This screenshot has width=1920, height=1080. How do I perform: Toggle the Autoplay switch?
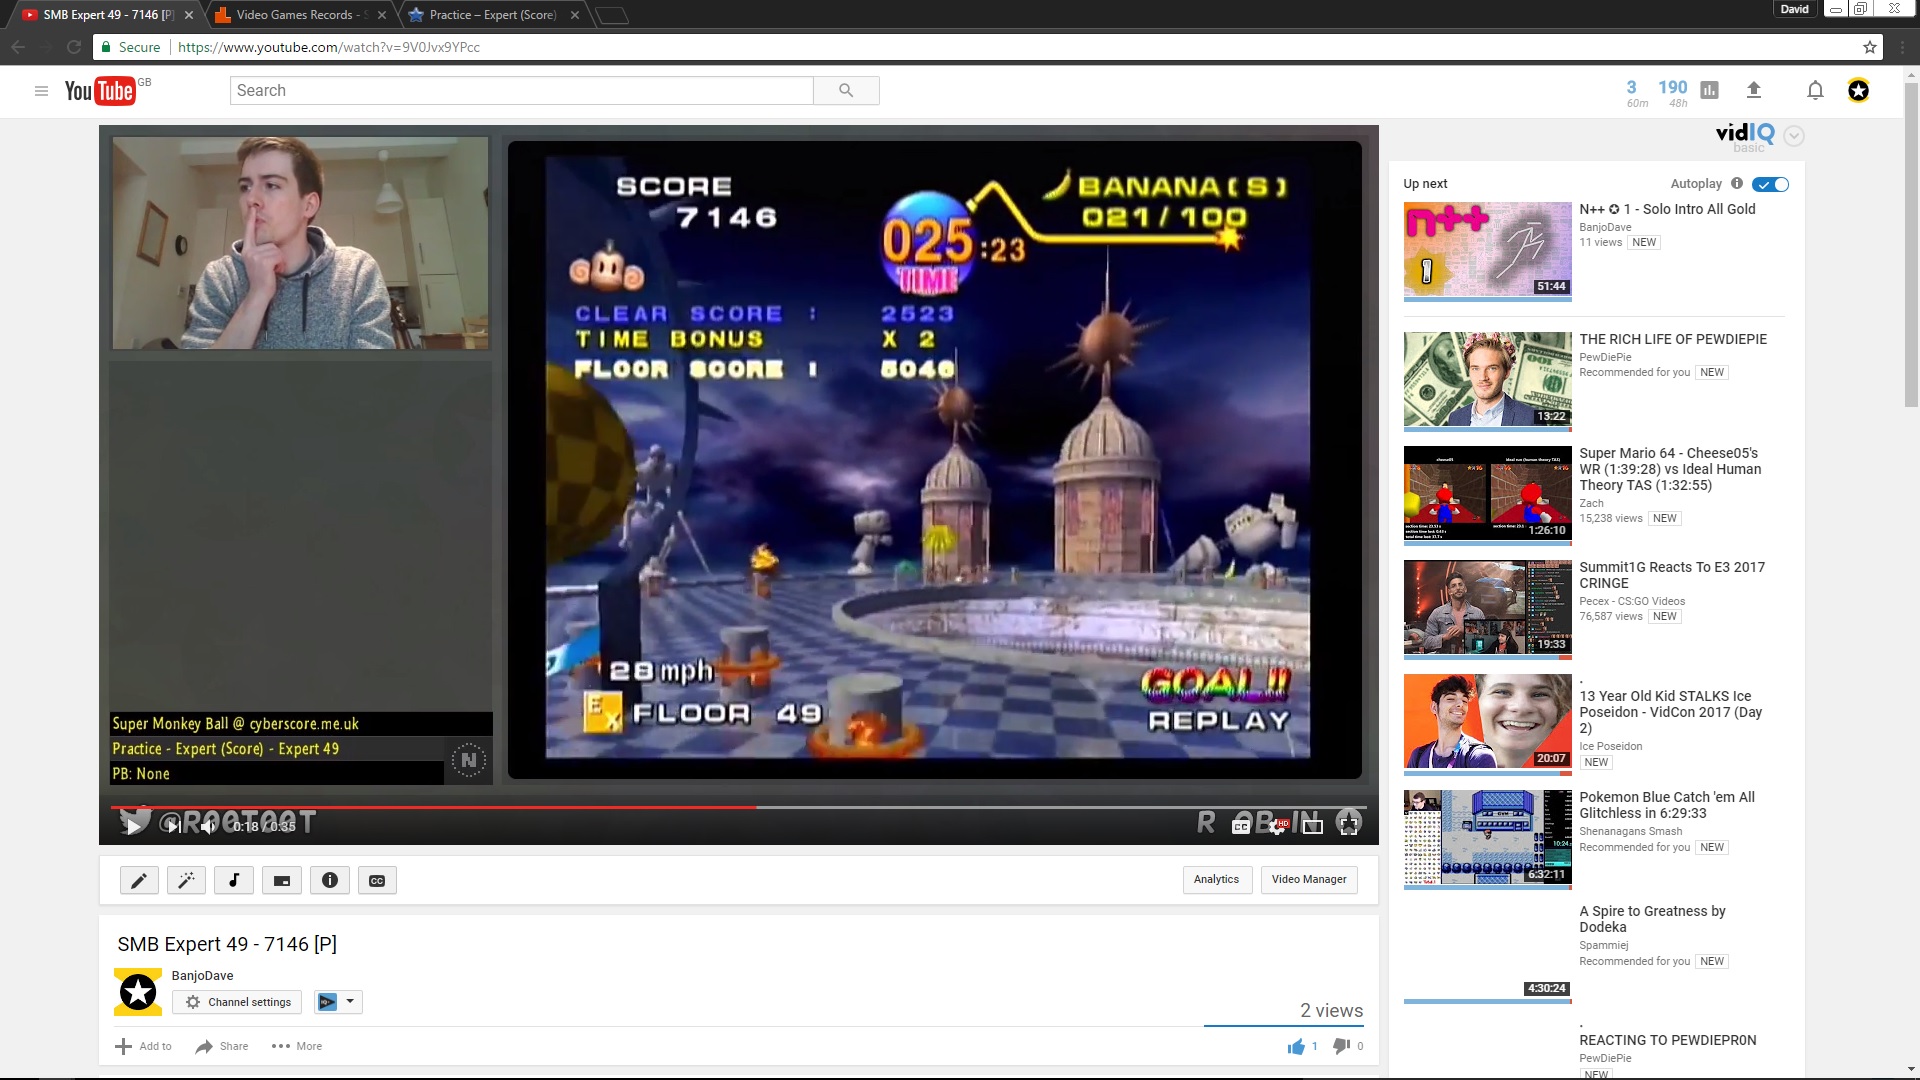pyautogui.click(x=1770, y=184)
